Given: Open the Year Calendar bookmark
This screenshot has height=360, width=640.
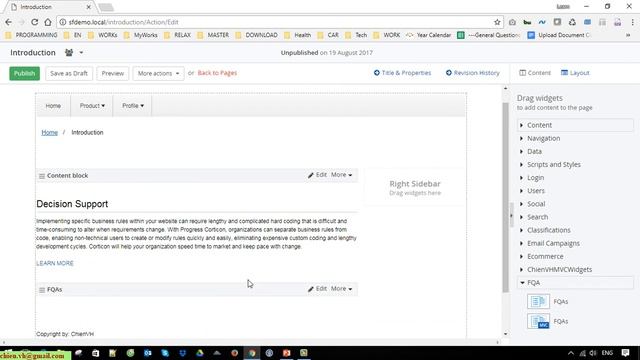Looking at the screenshot, I should 428,35.
